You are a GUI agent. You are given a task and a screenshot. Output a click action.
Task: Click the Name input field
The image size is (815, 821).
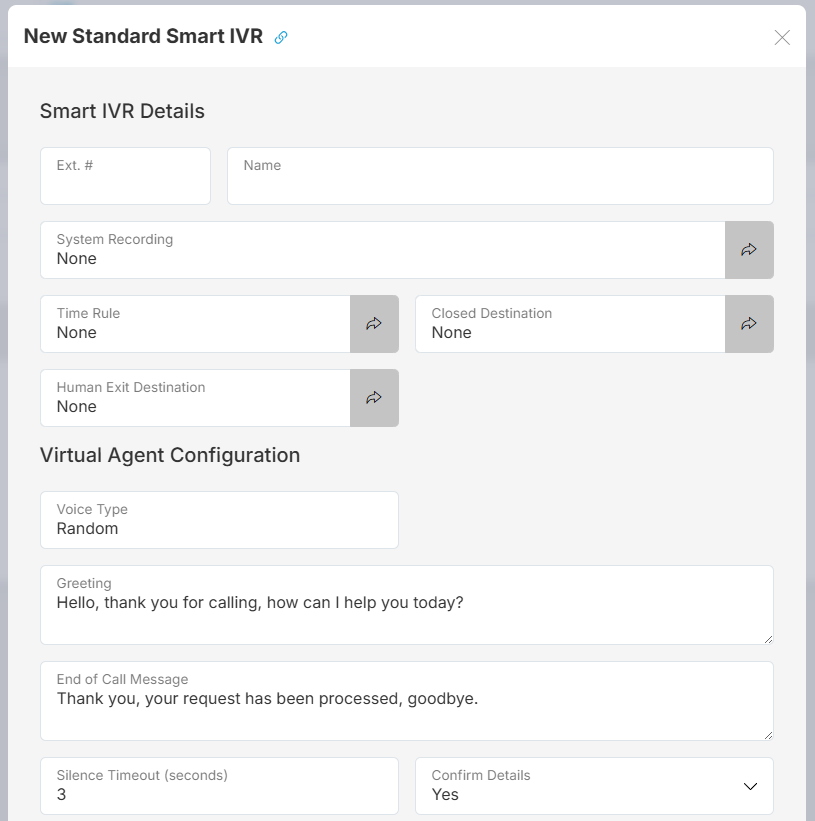(500, 175)
